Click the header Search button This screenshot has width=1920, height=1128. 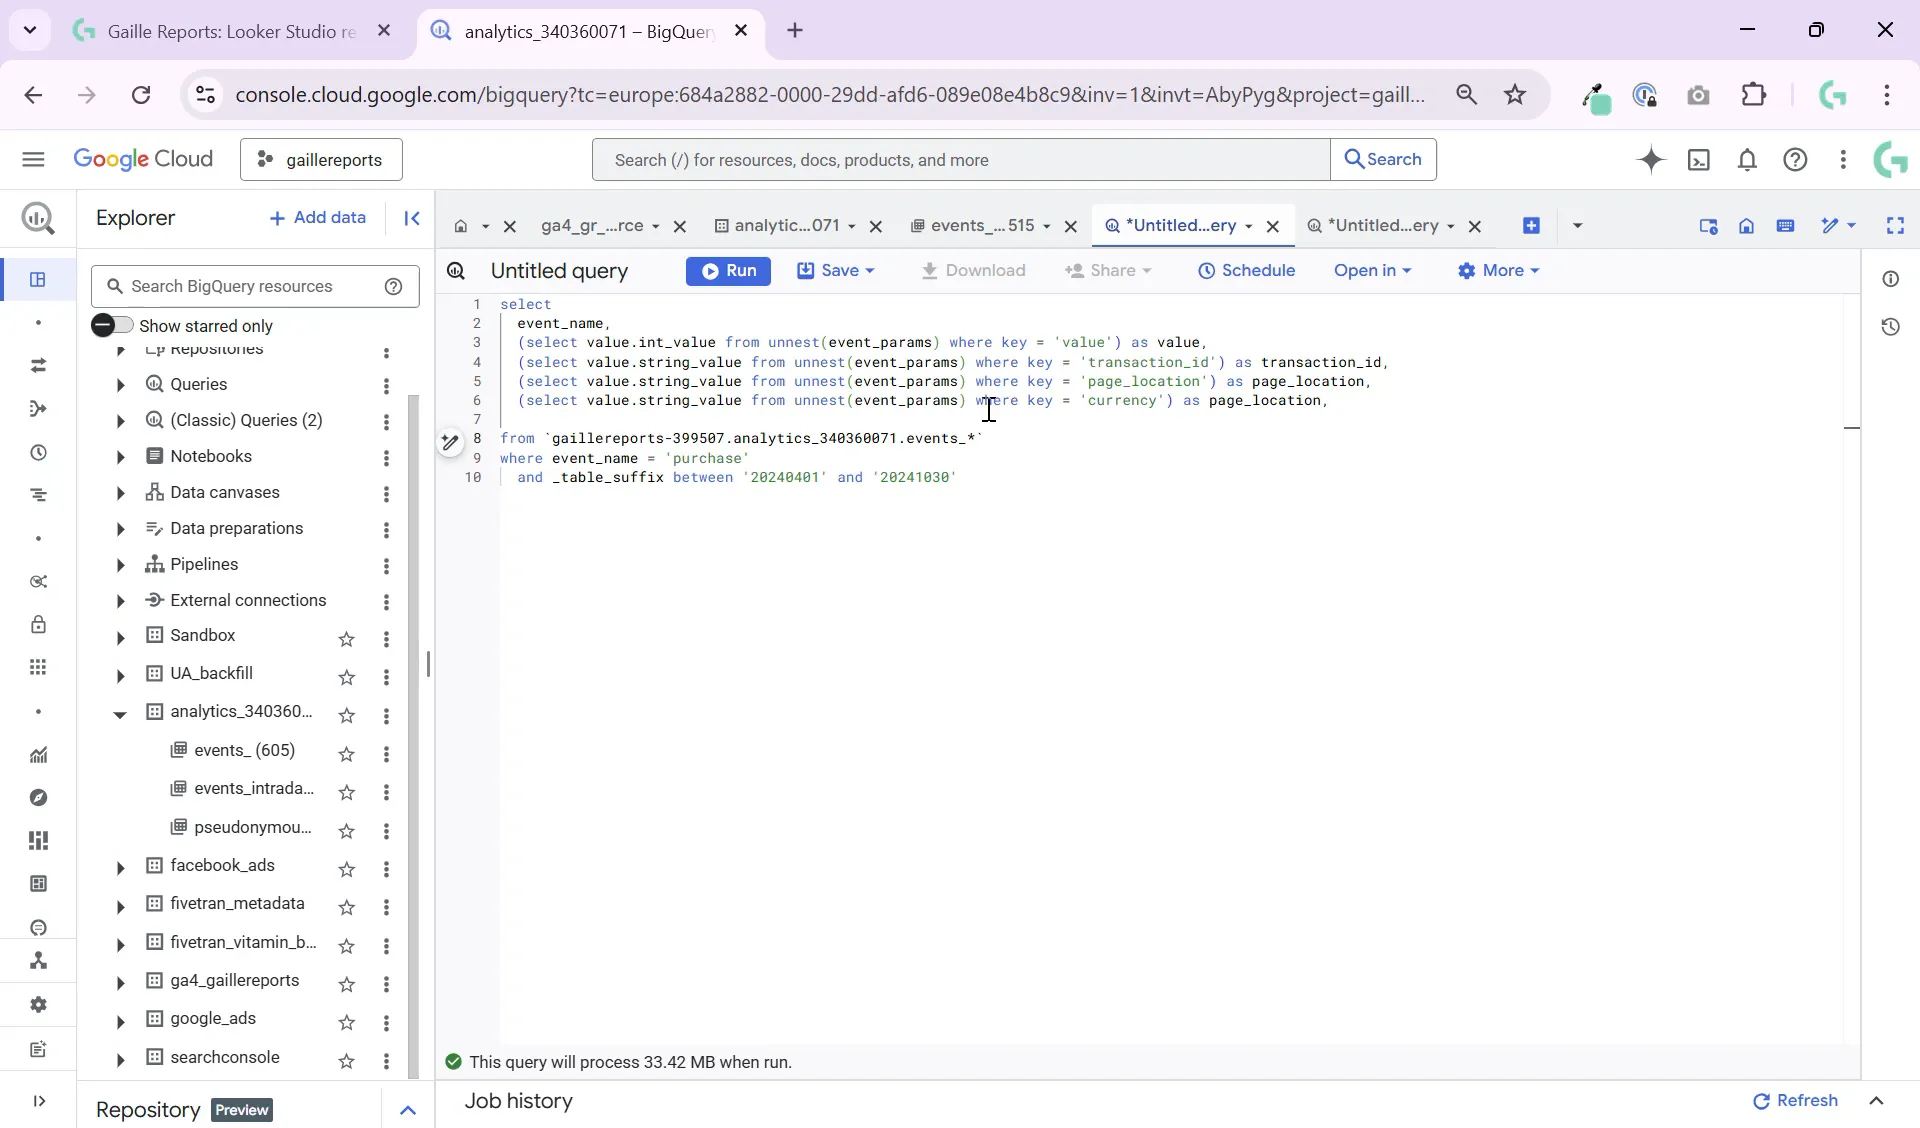point(1383,160)
